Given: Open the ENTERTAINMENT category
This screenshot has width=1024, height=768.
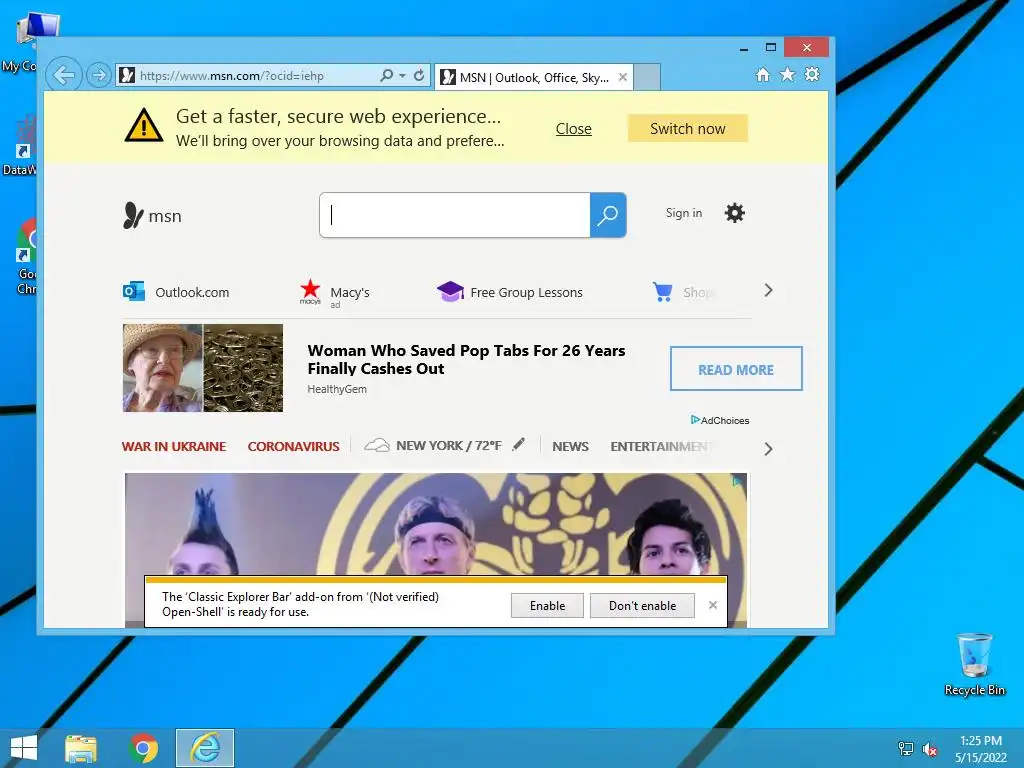Looking at the screenshot, I should pos(661,447).
